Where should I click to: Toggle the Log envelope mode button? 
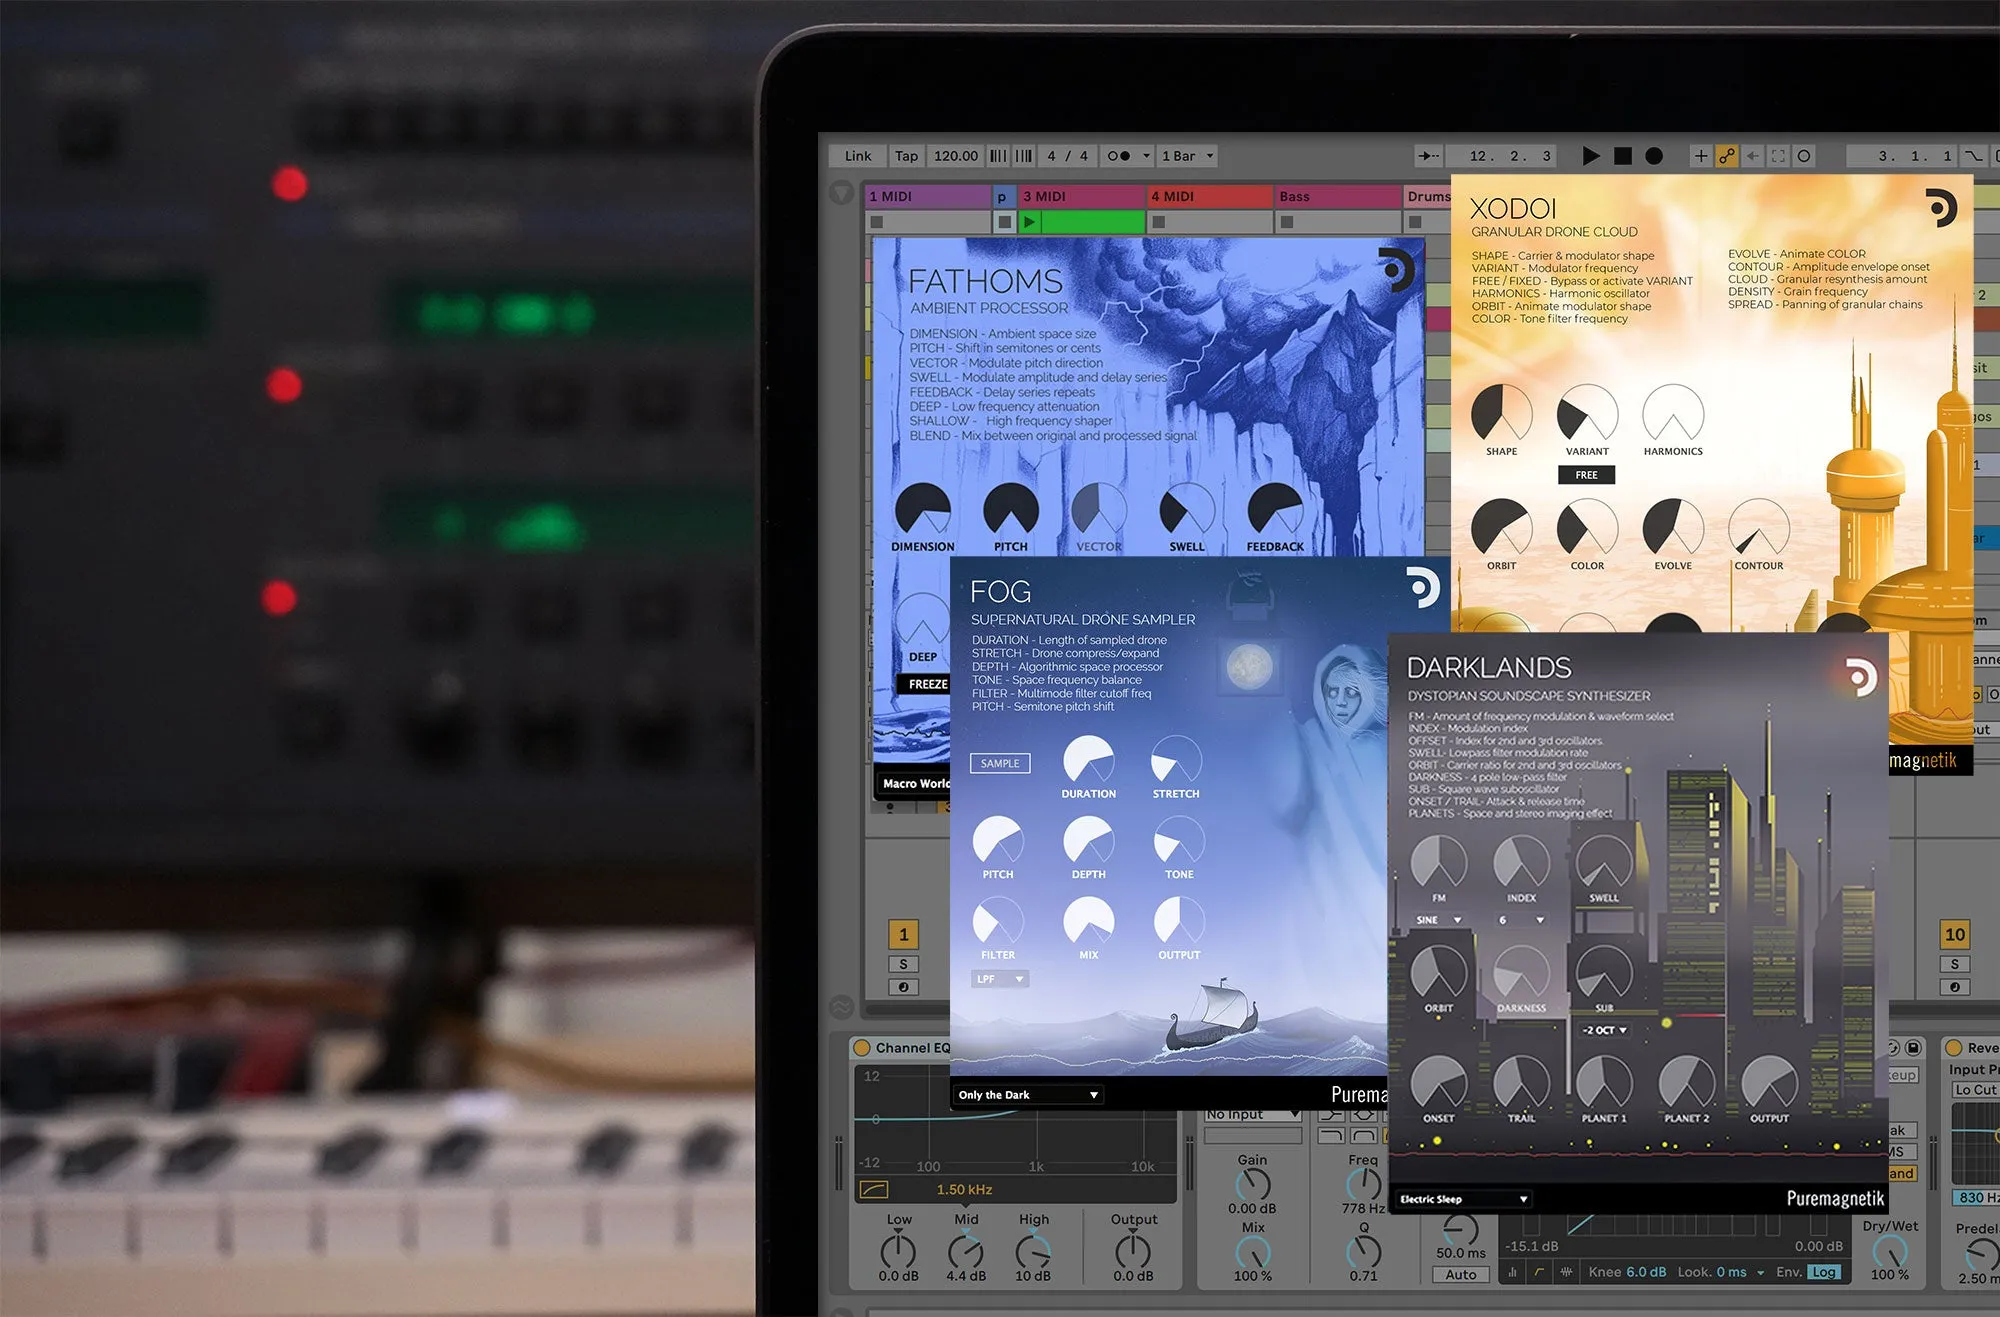tap(1823, 1272)
